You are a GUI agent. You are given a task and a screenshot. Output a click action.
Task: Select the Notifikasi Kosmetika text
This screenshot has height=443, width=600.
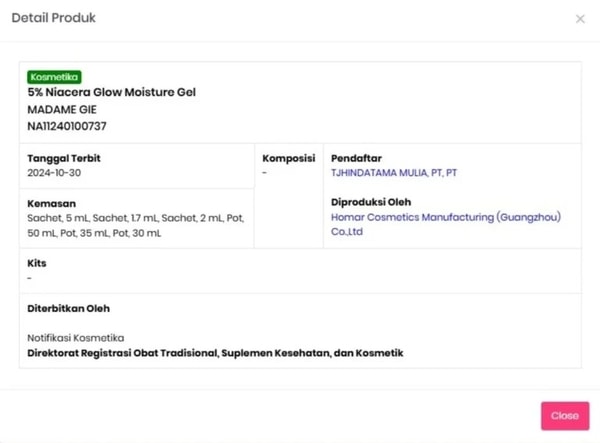pos(76,338)
